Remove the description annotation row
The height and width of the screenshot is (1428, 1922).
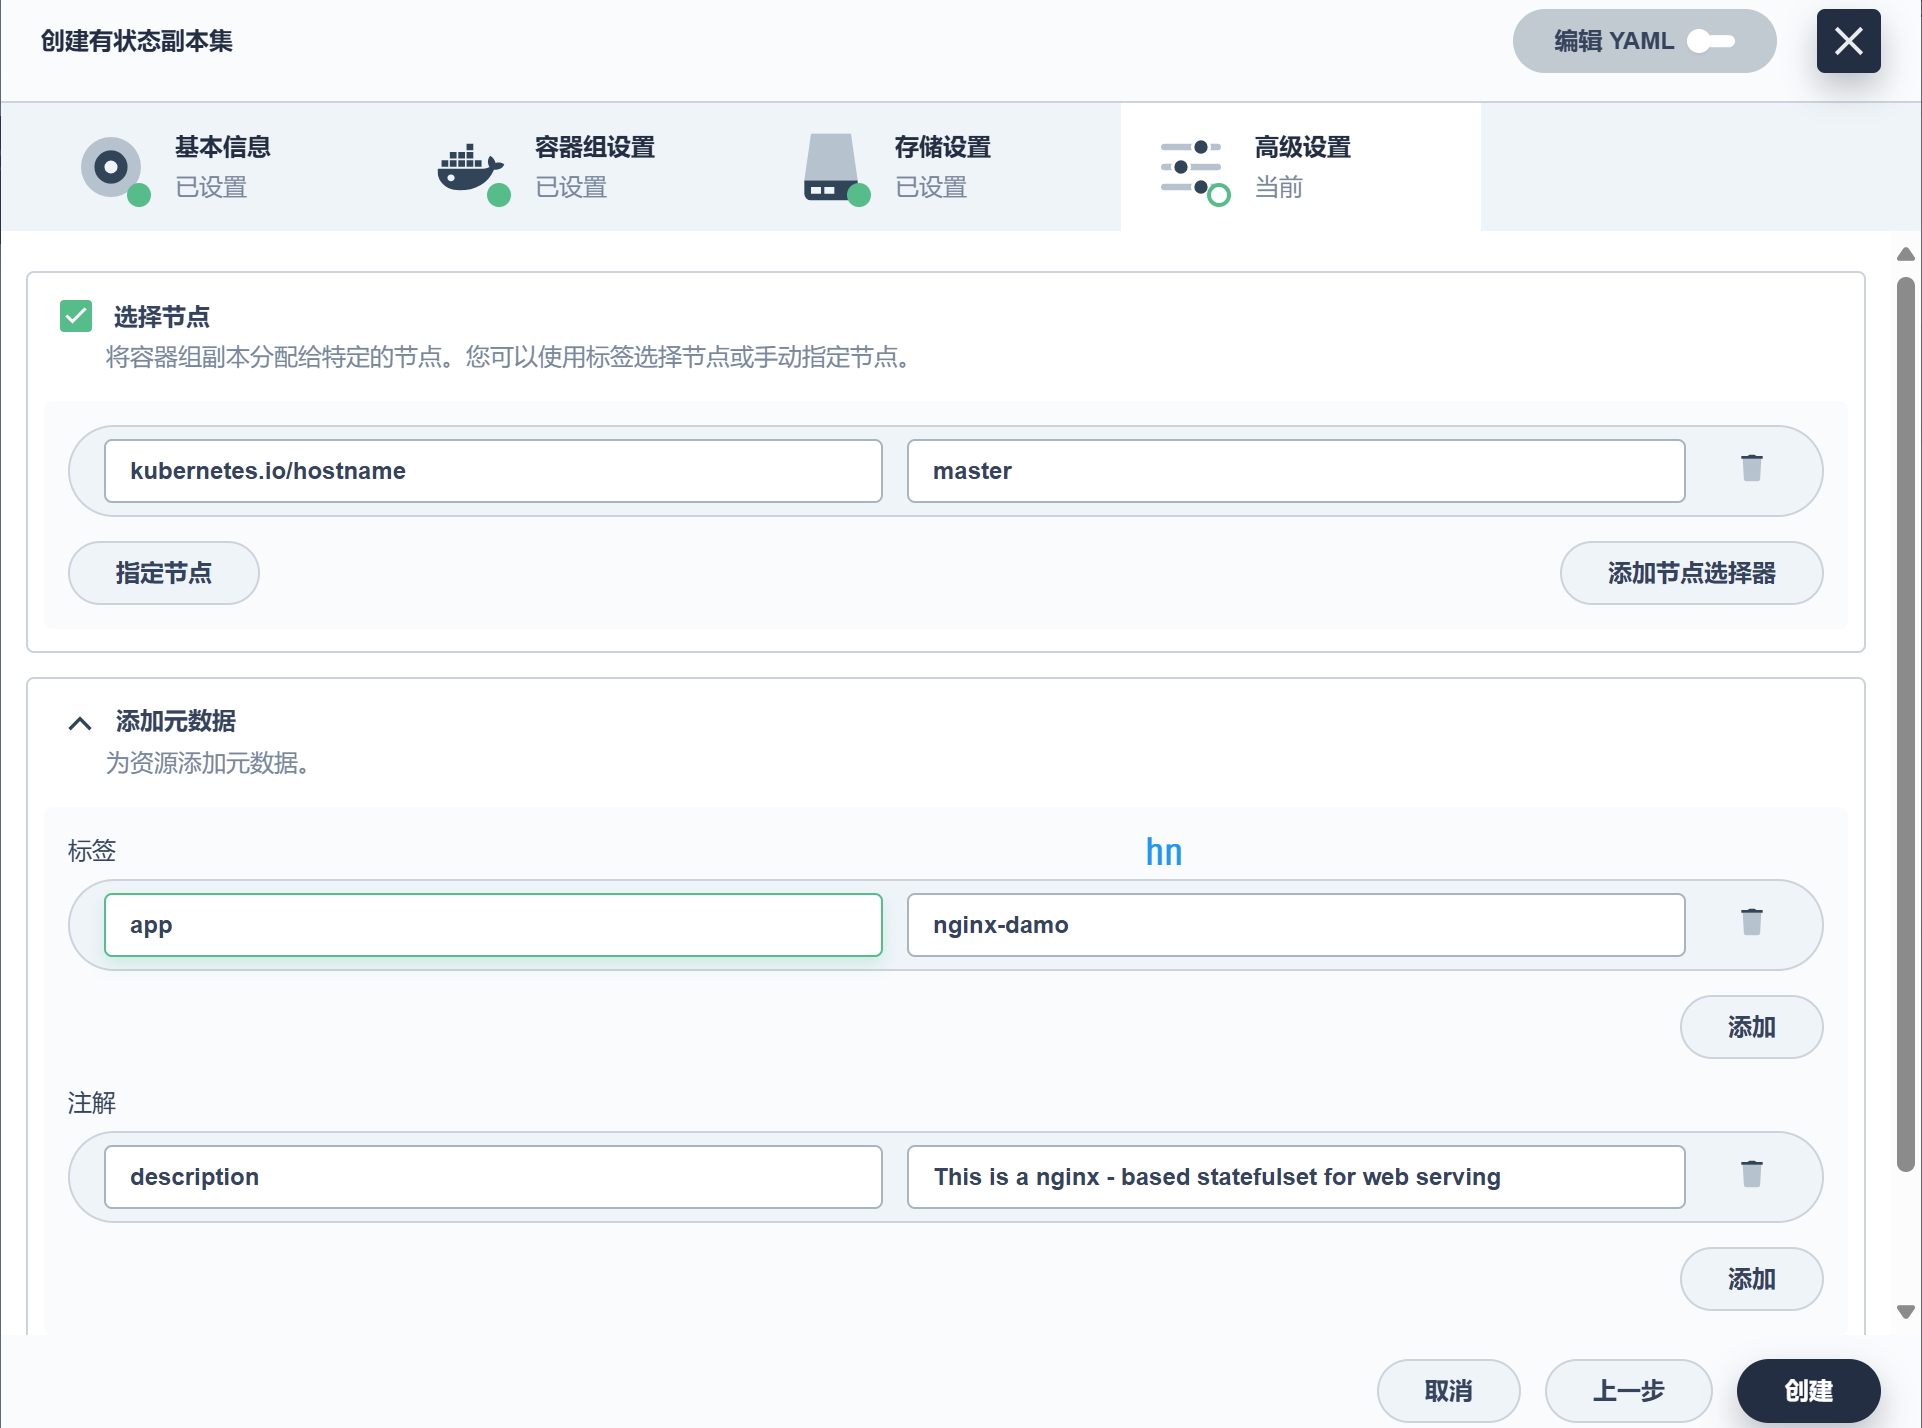pos(1751,1174)
